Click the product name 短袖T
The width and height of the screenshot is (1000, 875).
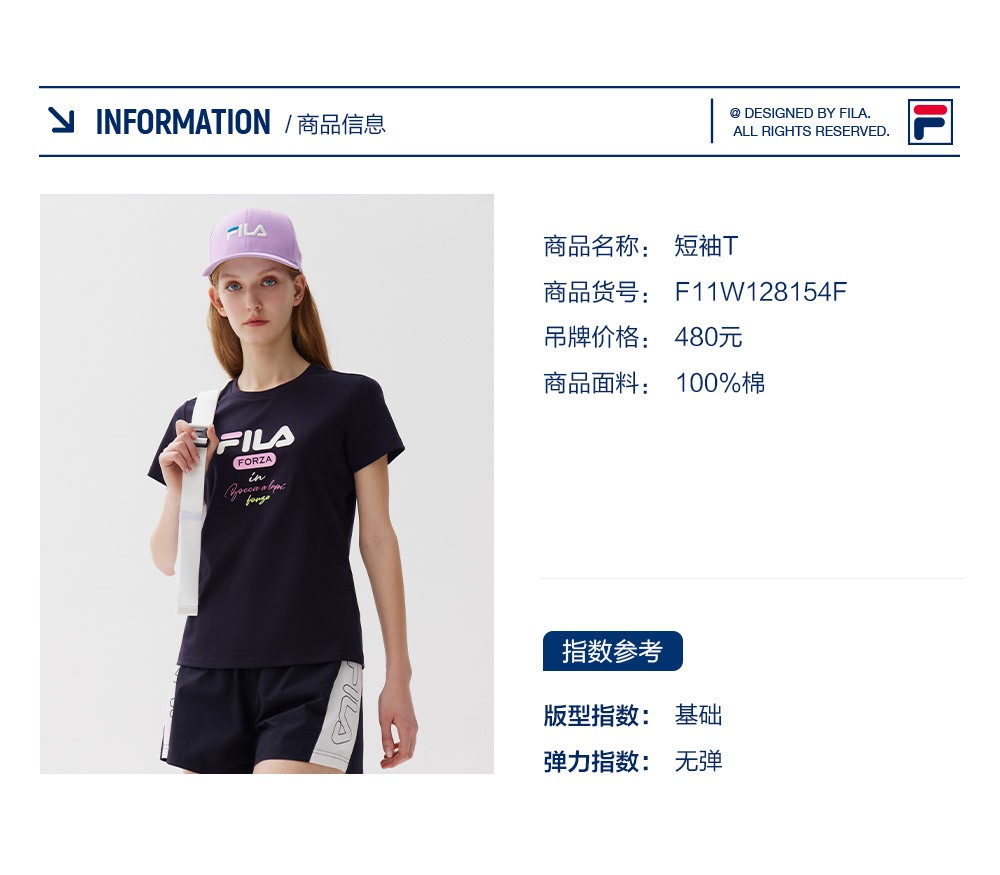(707, 246)
